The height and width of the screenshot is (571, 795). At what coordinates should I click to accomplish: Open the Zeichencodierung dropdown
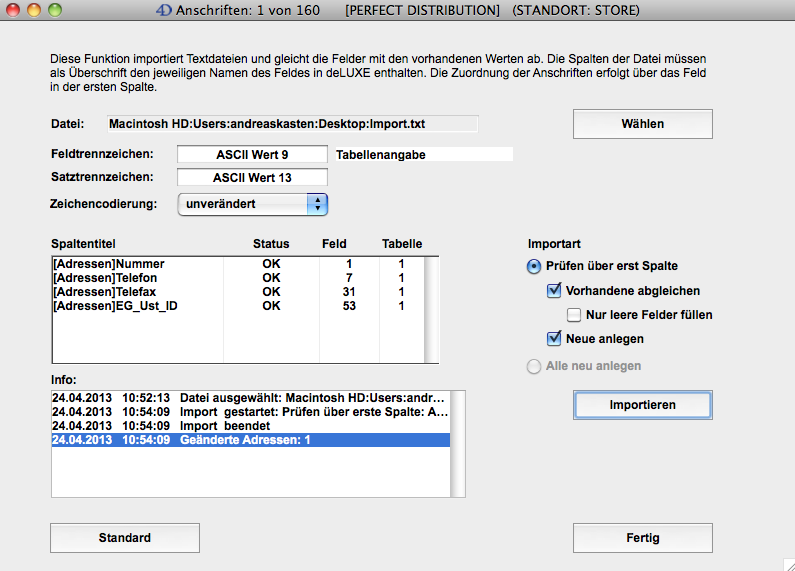coord(252,204)
